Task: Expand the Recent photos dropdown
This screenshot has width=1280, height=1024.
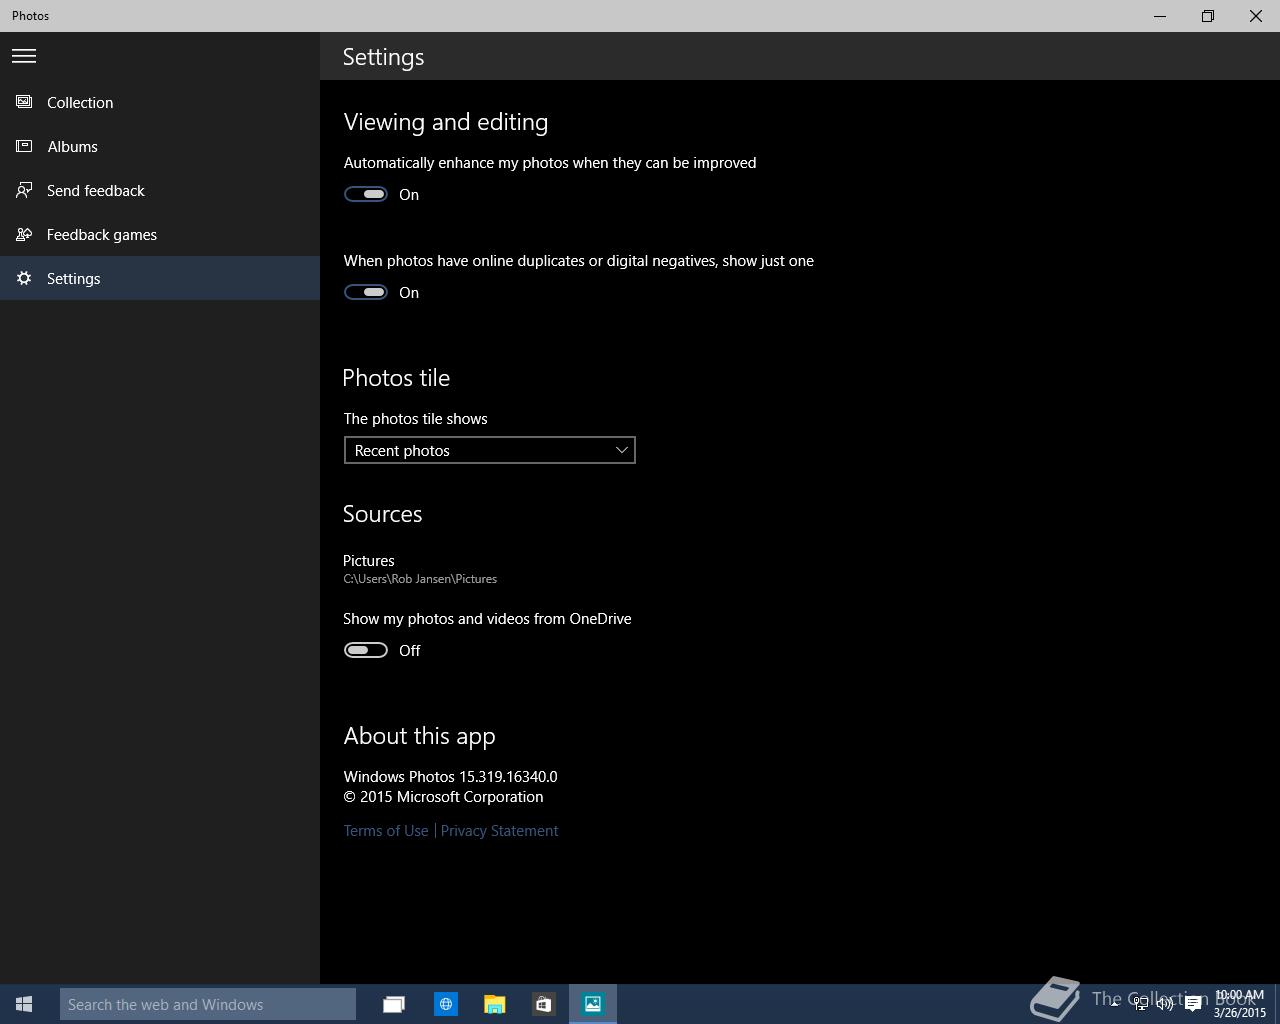Action: click(489, 450)
